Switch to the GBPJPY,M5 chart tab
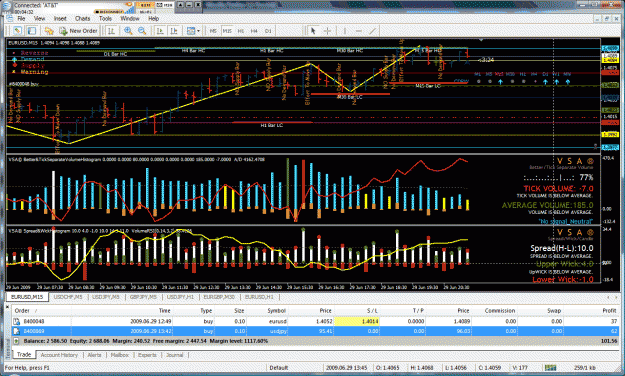This screenshot has width=625, height=376. (143, 297)
